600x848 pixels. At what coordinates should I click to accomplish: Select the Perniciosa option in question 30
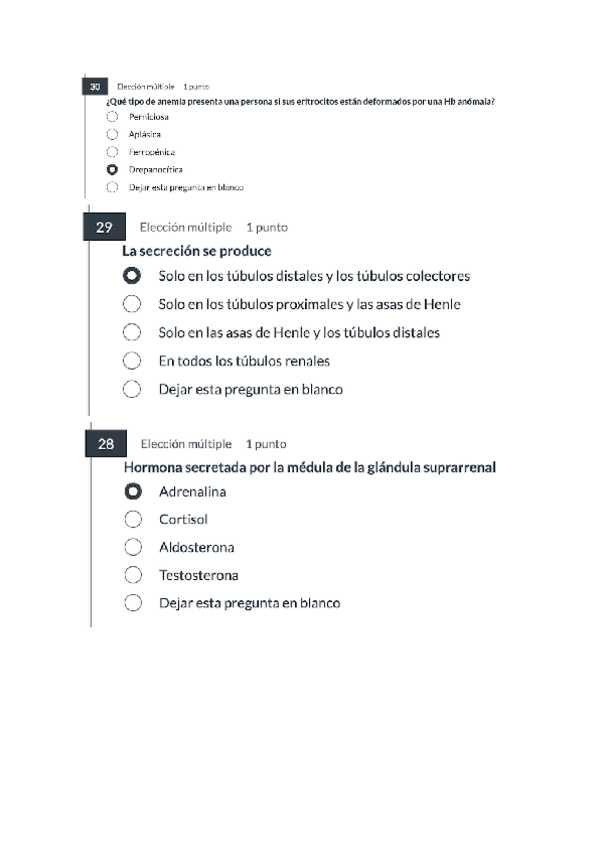tap(110, 117)
